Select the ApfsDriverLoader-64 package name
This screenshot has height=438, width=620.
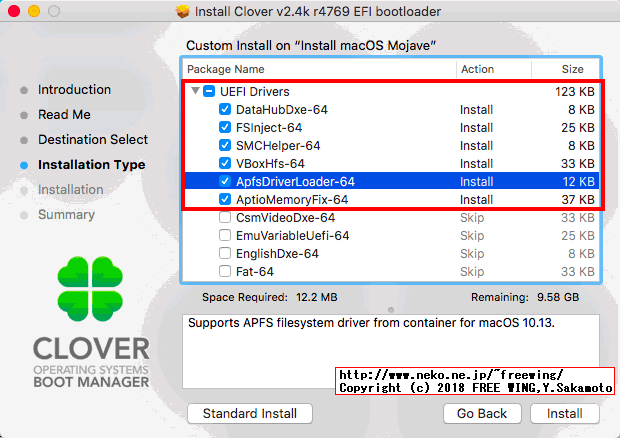click(295, 181)
